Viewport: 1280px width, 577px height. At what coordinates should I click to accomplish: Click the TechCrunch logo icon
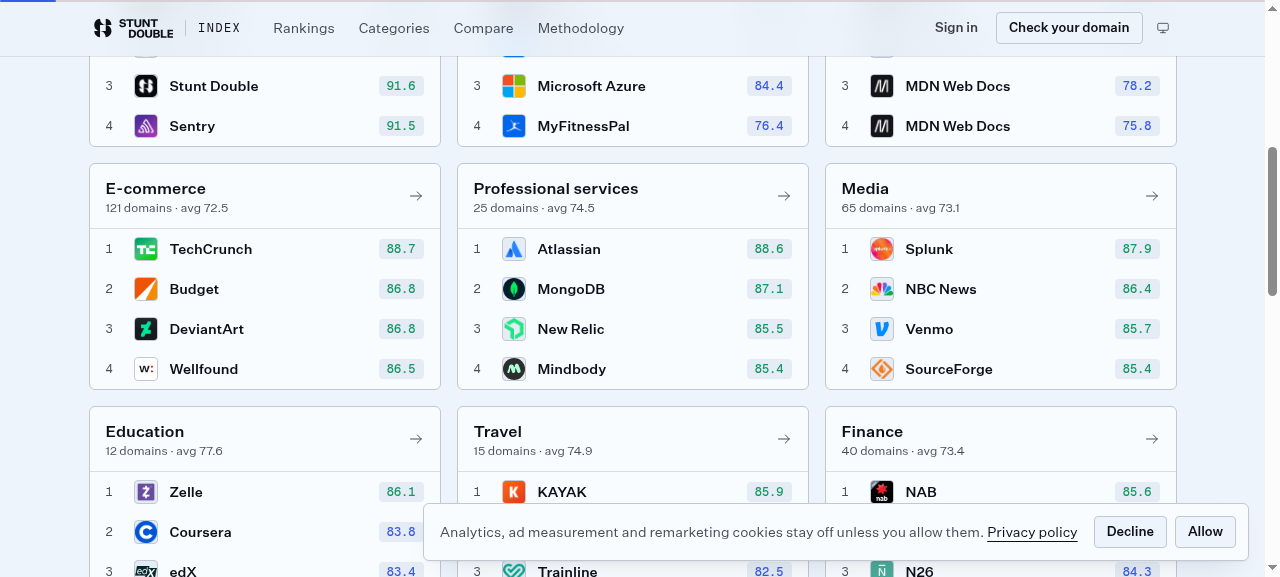point(146,249)
